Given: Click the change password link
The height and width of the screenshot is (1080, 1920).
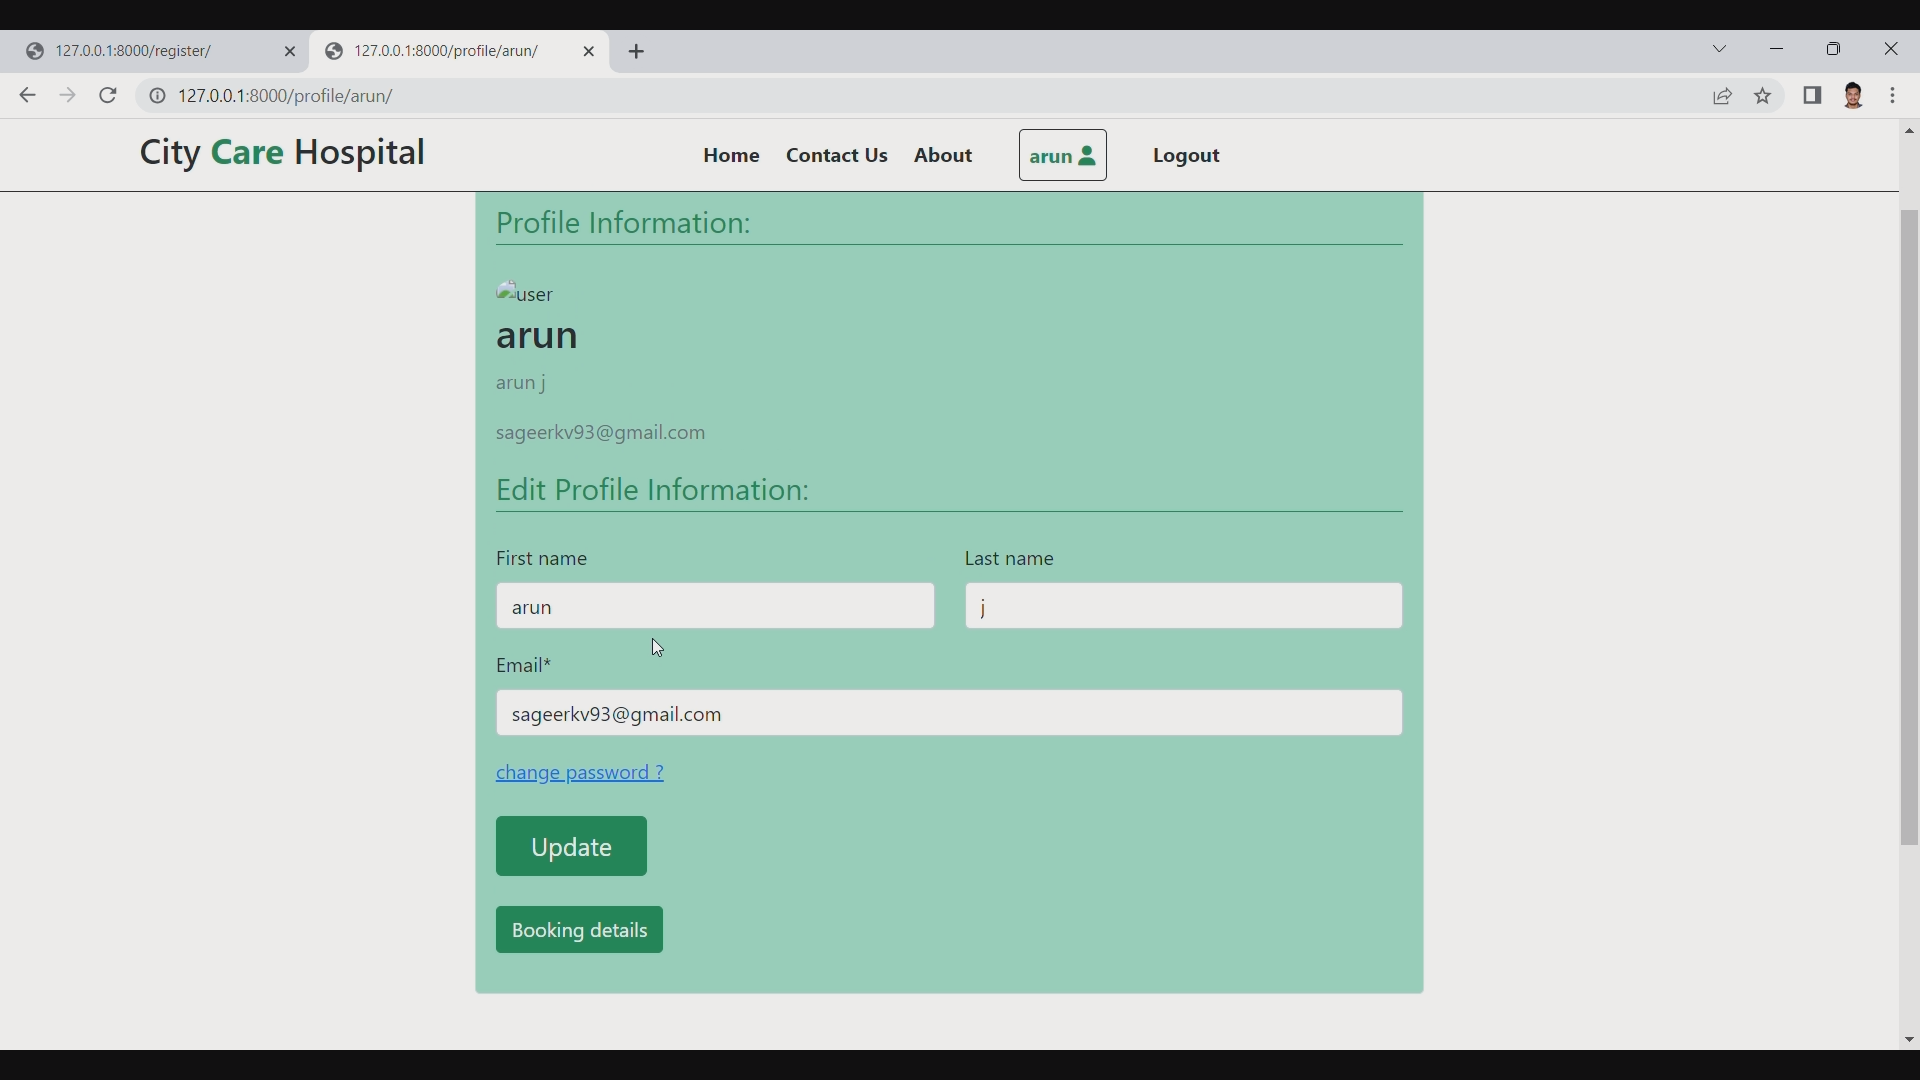Looking at the screenshot, I should tap(580, 772).
